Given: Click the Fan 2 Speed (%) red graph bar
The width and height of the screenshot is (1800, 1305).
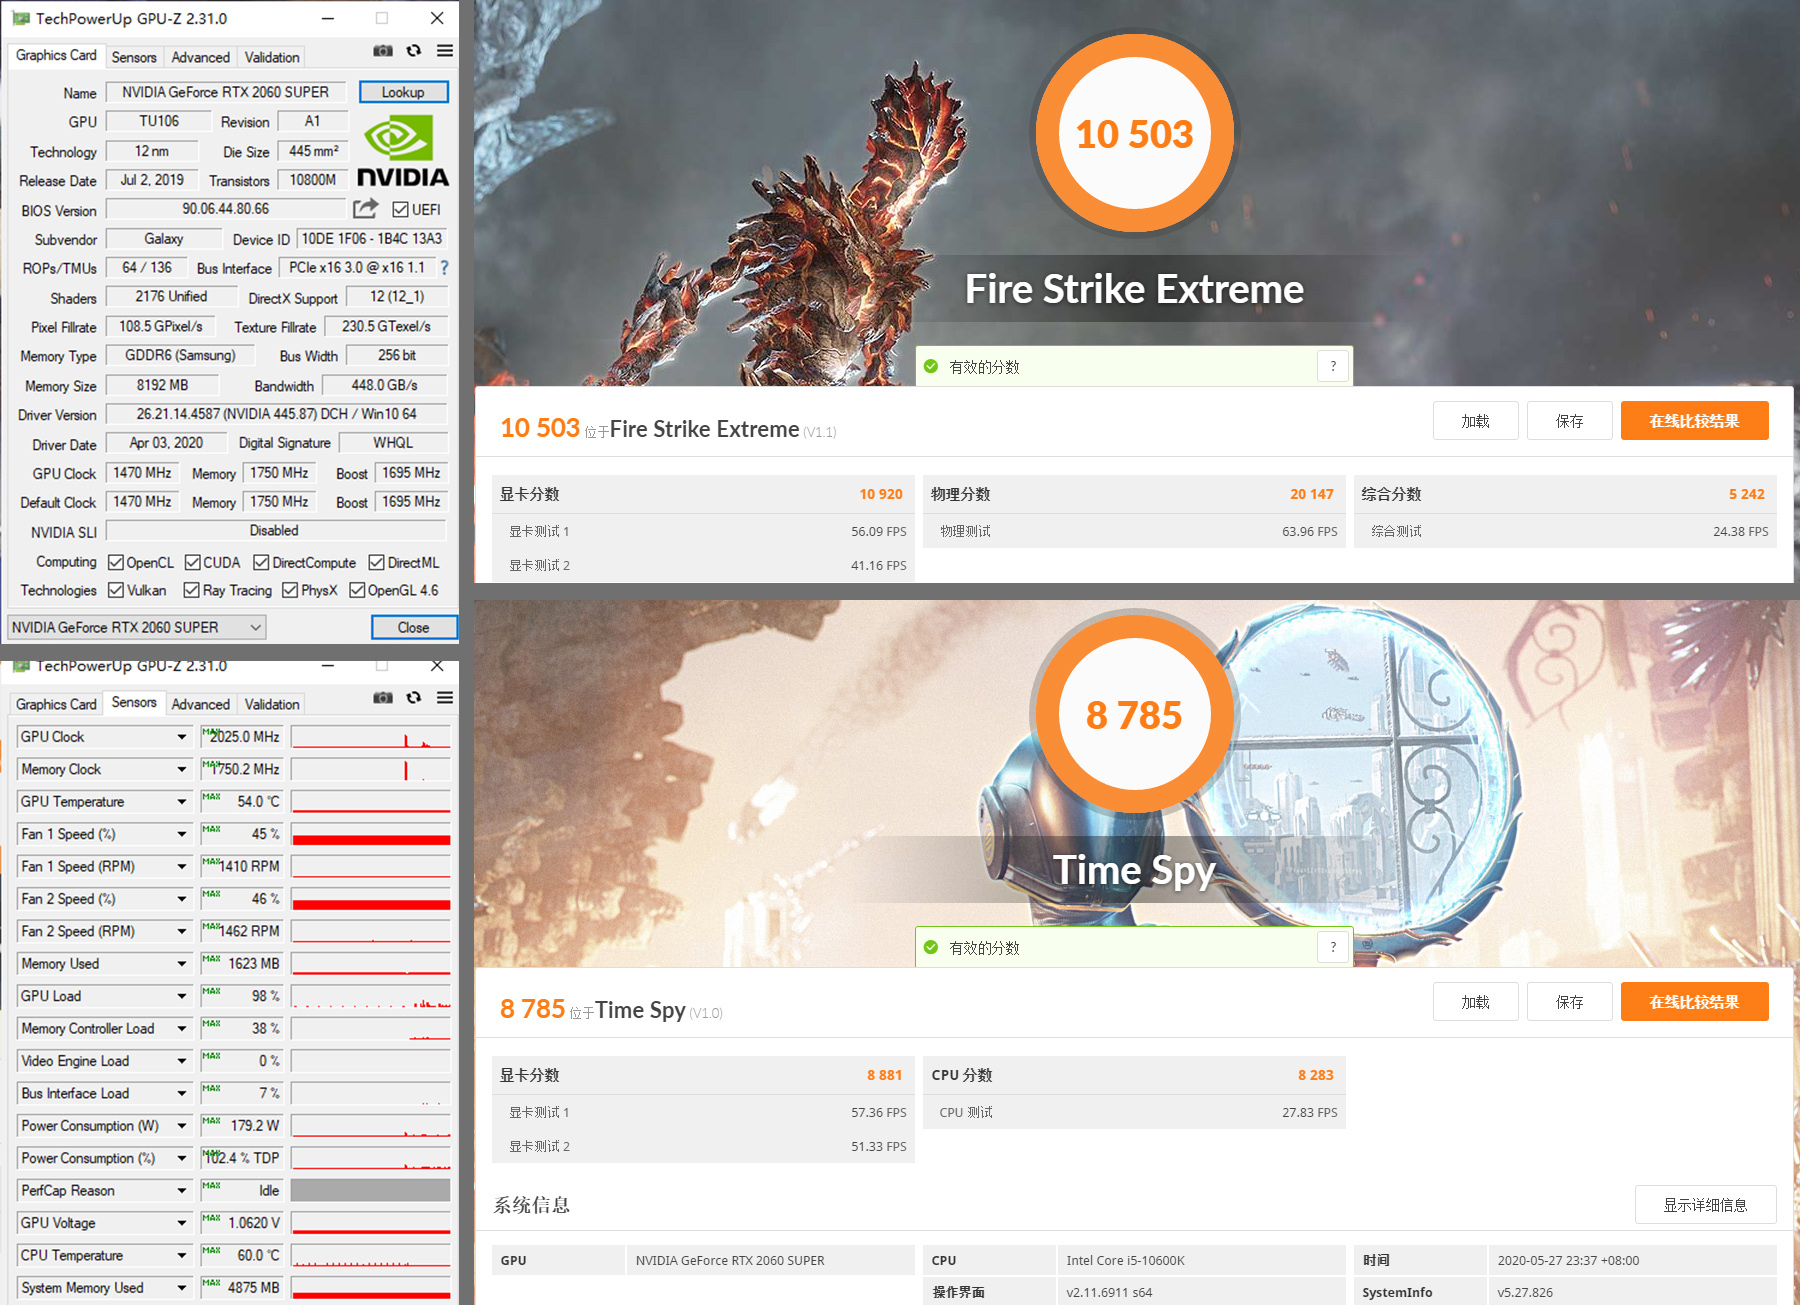Looking at the screenshot, I should tap(371, 904).
